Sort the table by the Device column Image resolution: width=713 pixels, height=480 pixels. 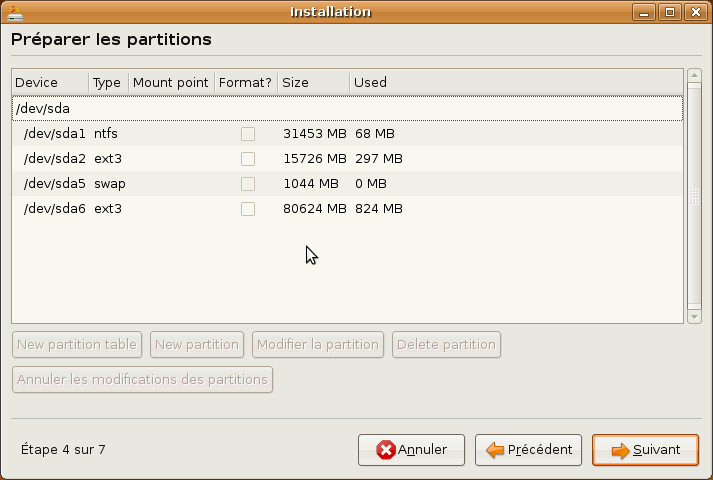[x=50, y=82]
